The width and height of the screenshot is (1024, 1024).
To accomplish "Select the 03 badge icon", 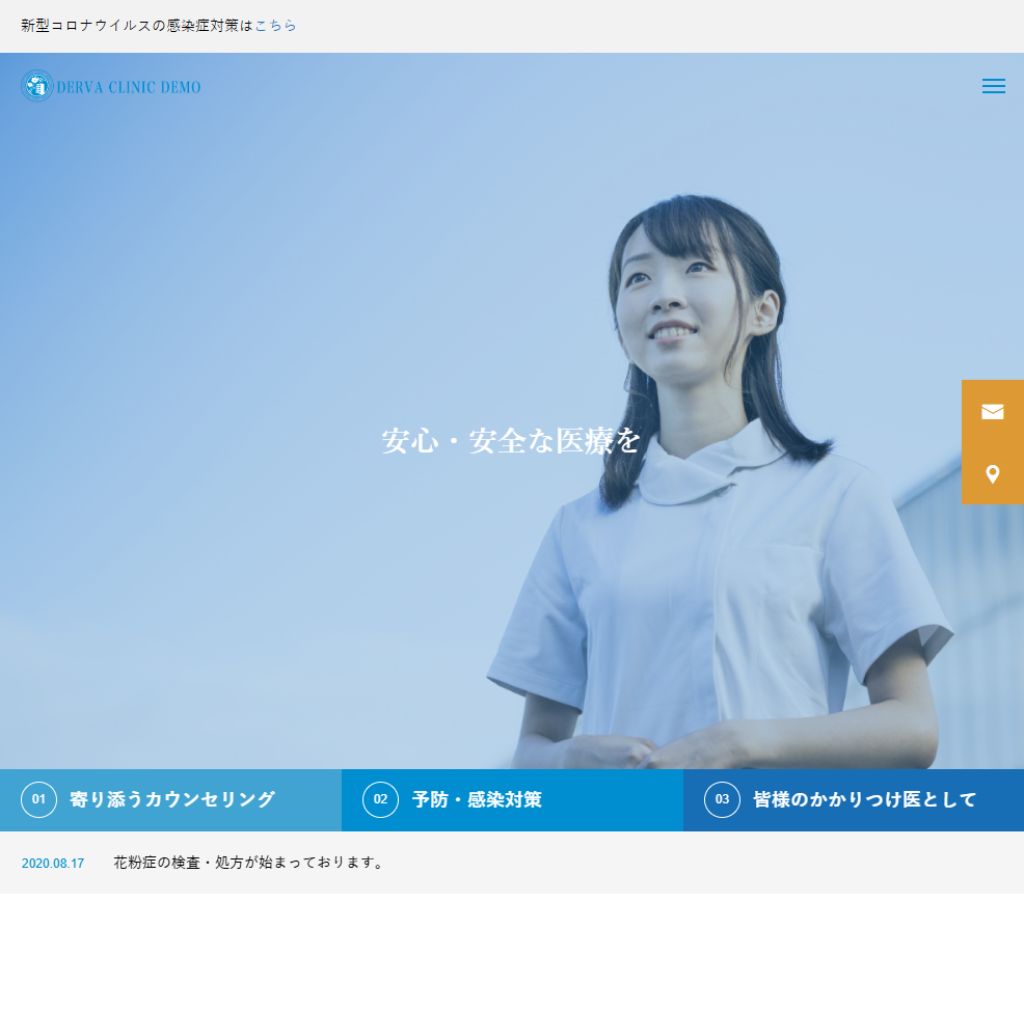I will tap(721, 799).
